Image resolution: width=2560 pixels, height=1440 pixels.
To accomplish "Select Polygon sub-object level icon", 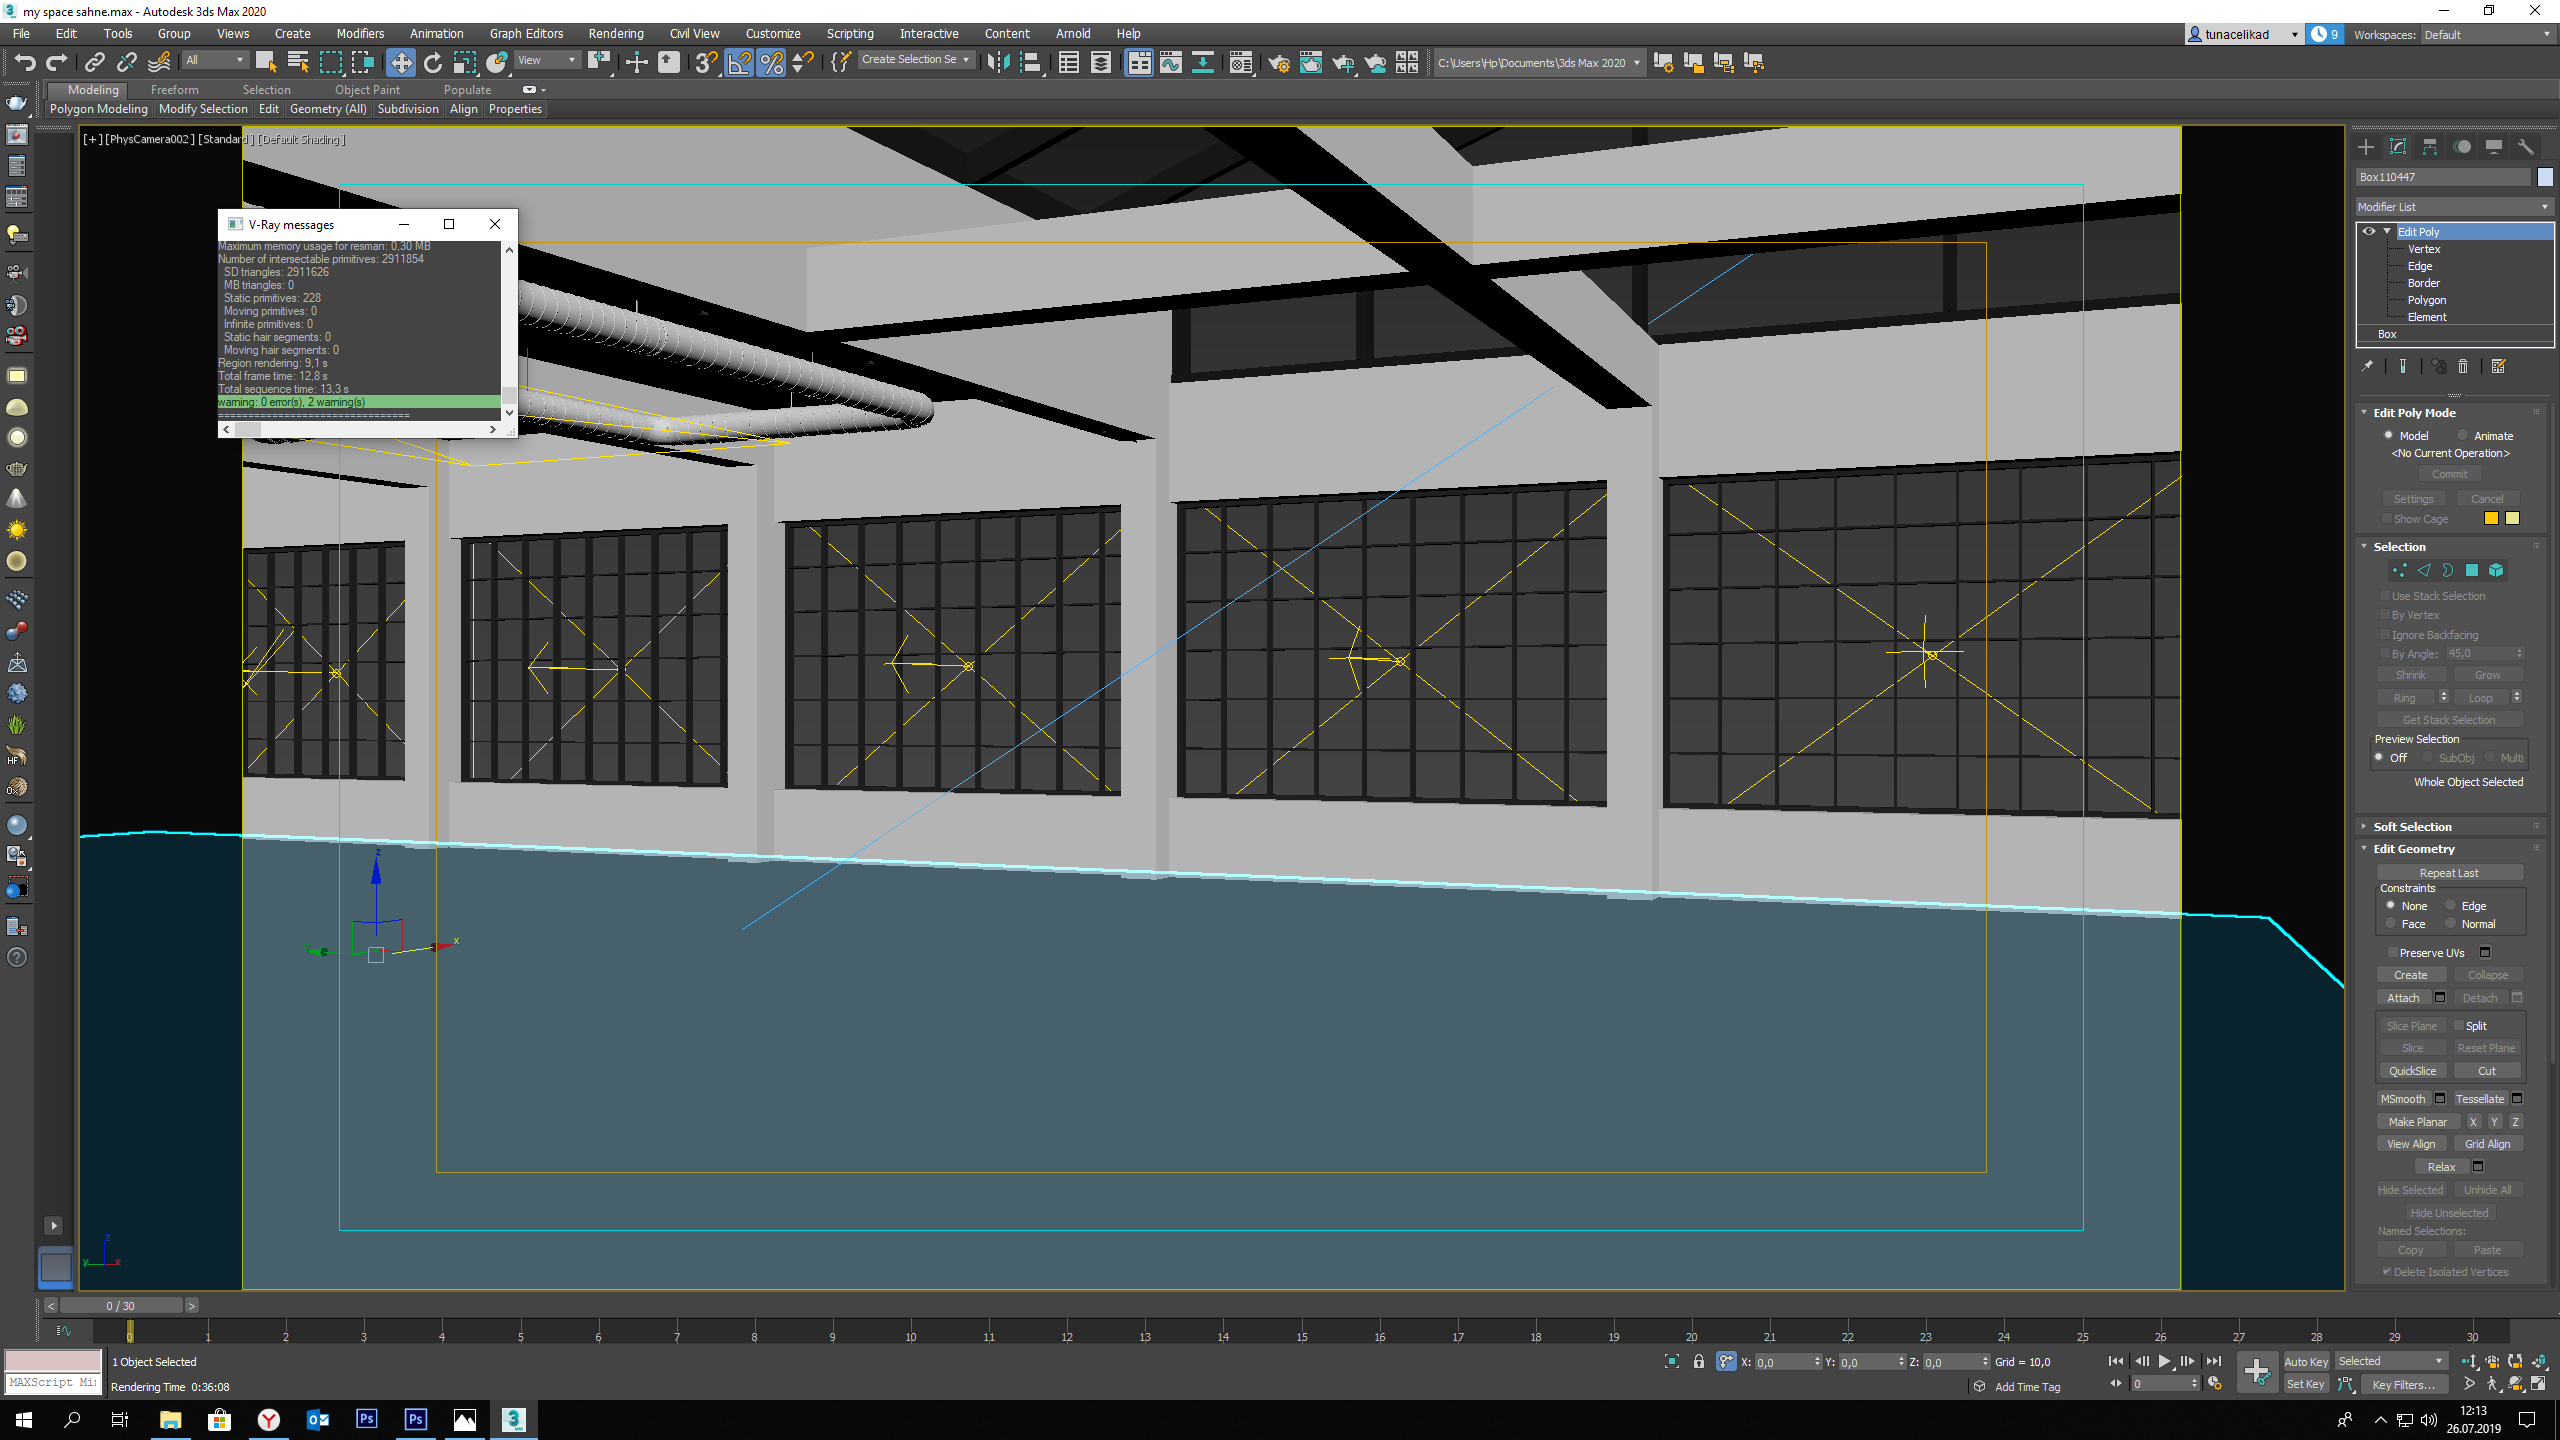I will (2471, 571).
